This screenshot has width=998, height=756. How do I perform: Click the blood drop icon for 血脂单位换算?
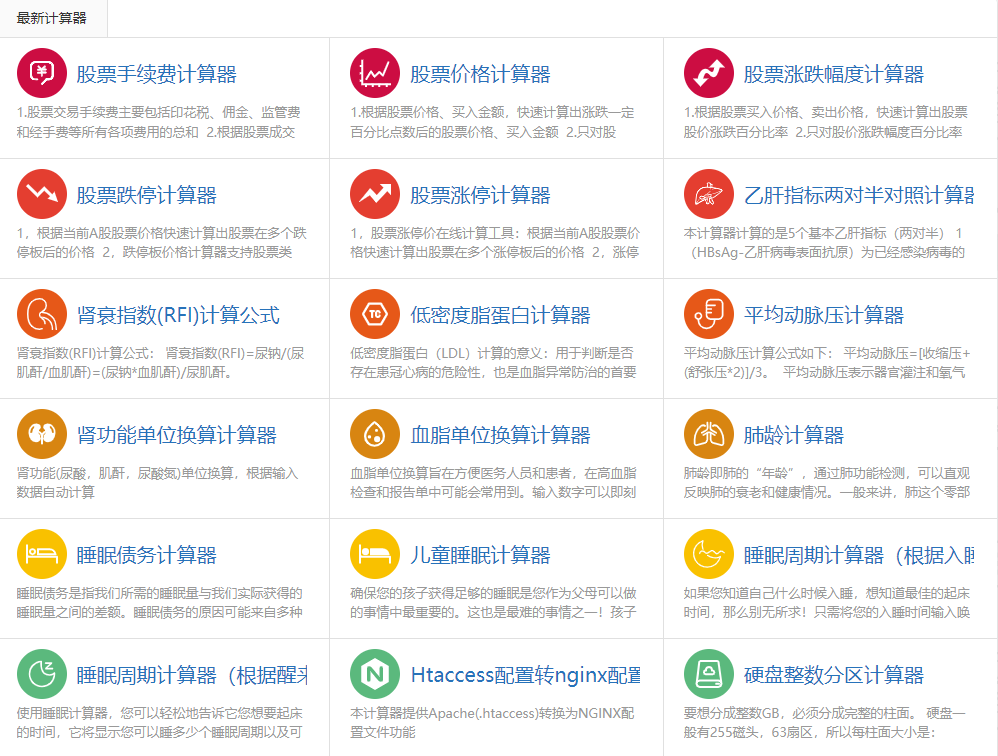(375, 434)
